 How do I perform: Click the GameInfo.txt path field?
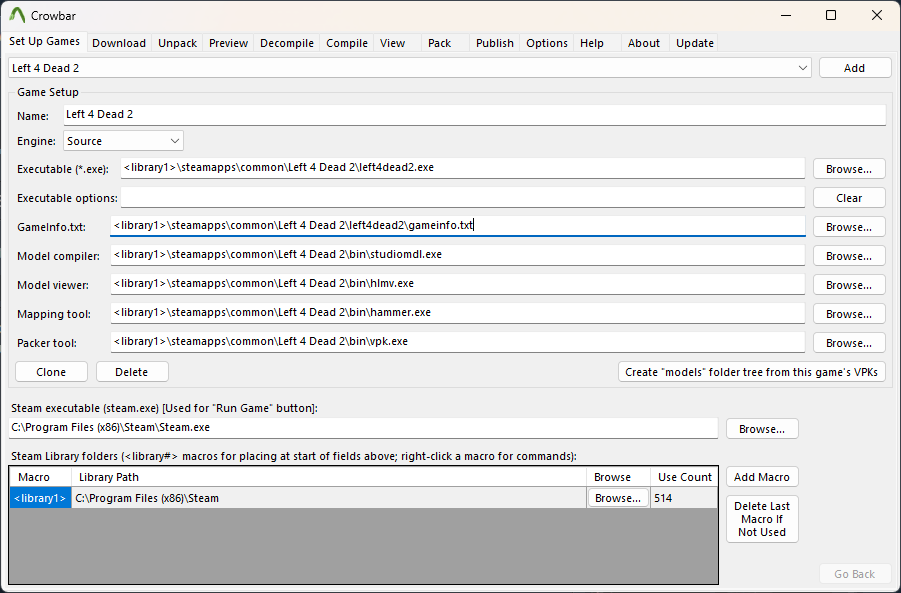pyautogui.click(x=458, y=226)
